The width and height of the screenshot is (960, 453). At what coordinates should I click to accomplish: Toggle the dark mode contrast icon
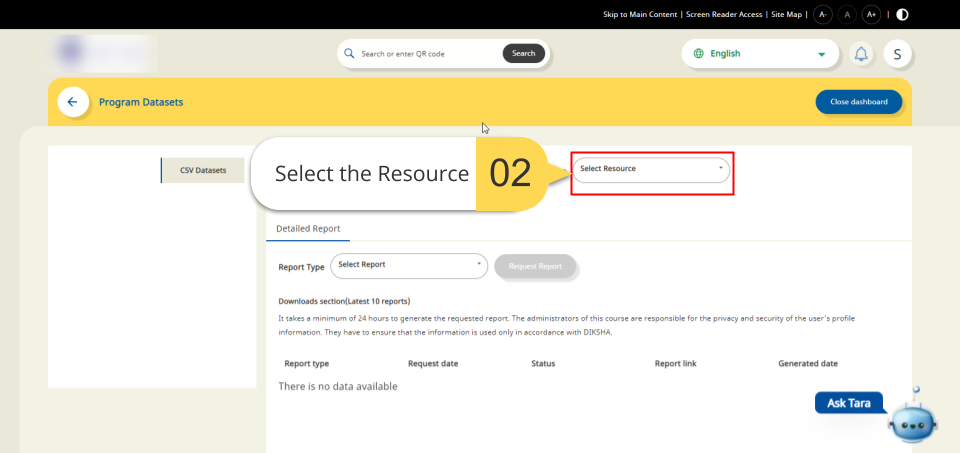pyautogui.click(x=903, y=14)
